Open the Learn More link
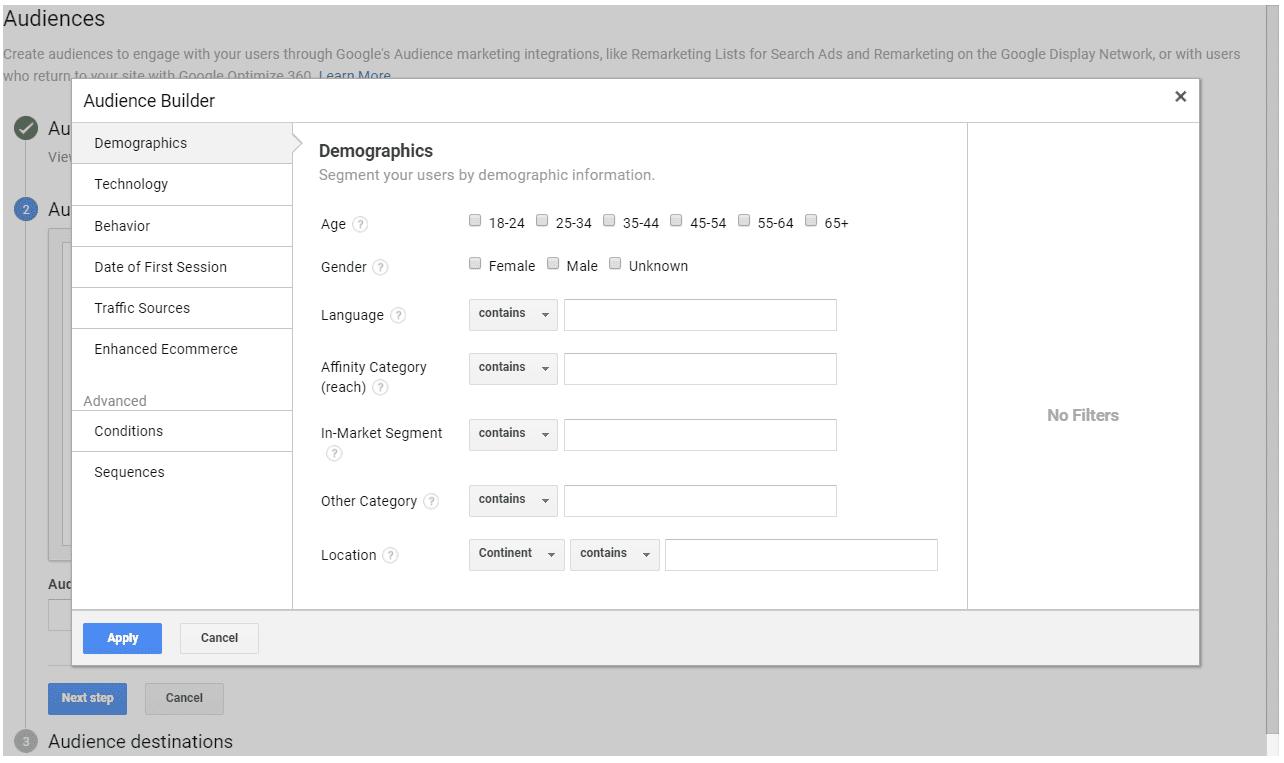The width and height of the screenshot is (1284, 763). (x=354, y=74)
